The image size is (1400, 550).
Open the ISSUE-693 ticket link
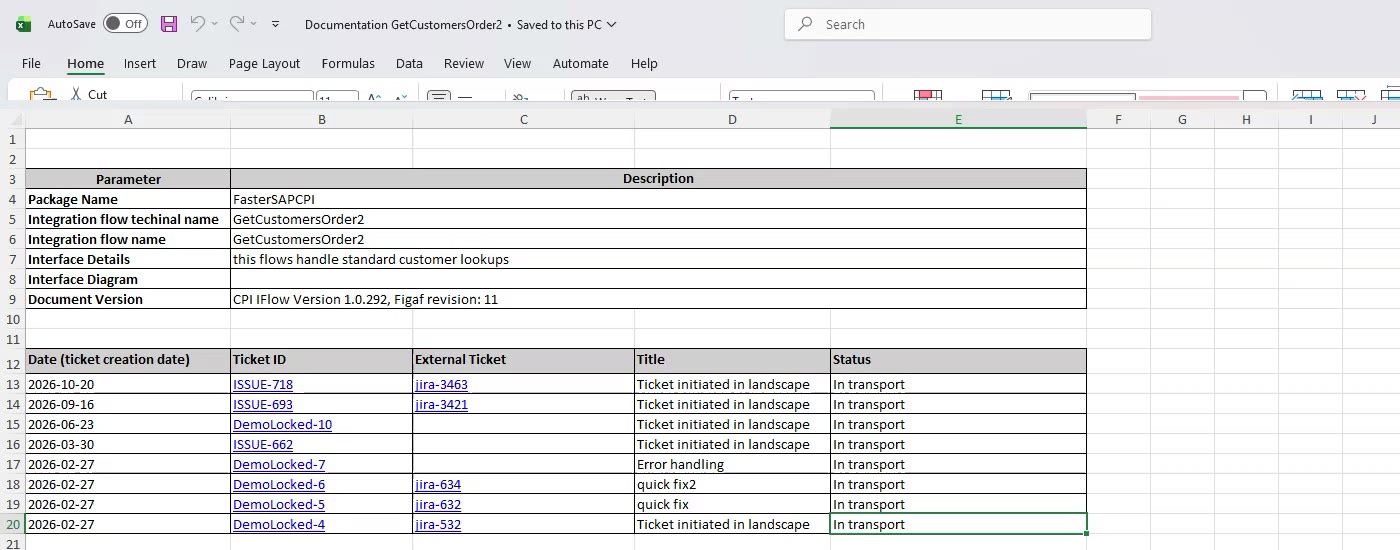point(263,404)
